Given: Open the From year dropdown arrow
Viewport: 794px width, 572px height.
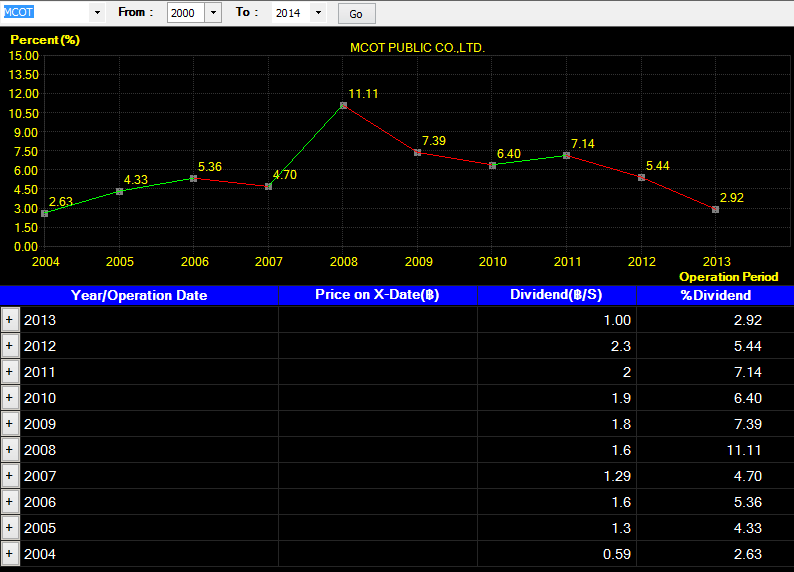Looking at the screenshot, I should click(x=213, y=13).
